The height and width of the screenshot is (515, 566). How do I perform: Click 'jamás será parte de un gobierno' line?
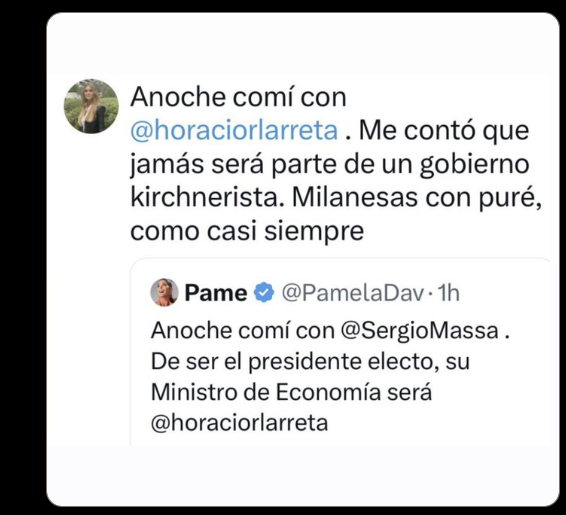click(330, 164)
